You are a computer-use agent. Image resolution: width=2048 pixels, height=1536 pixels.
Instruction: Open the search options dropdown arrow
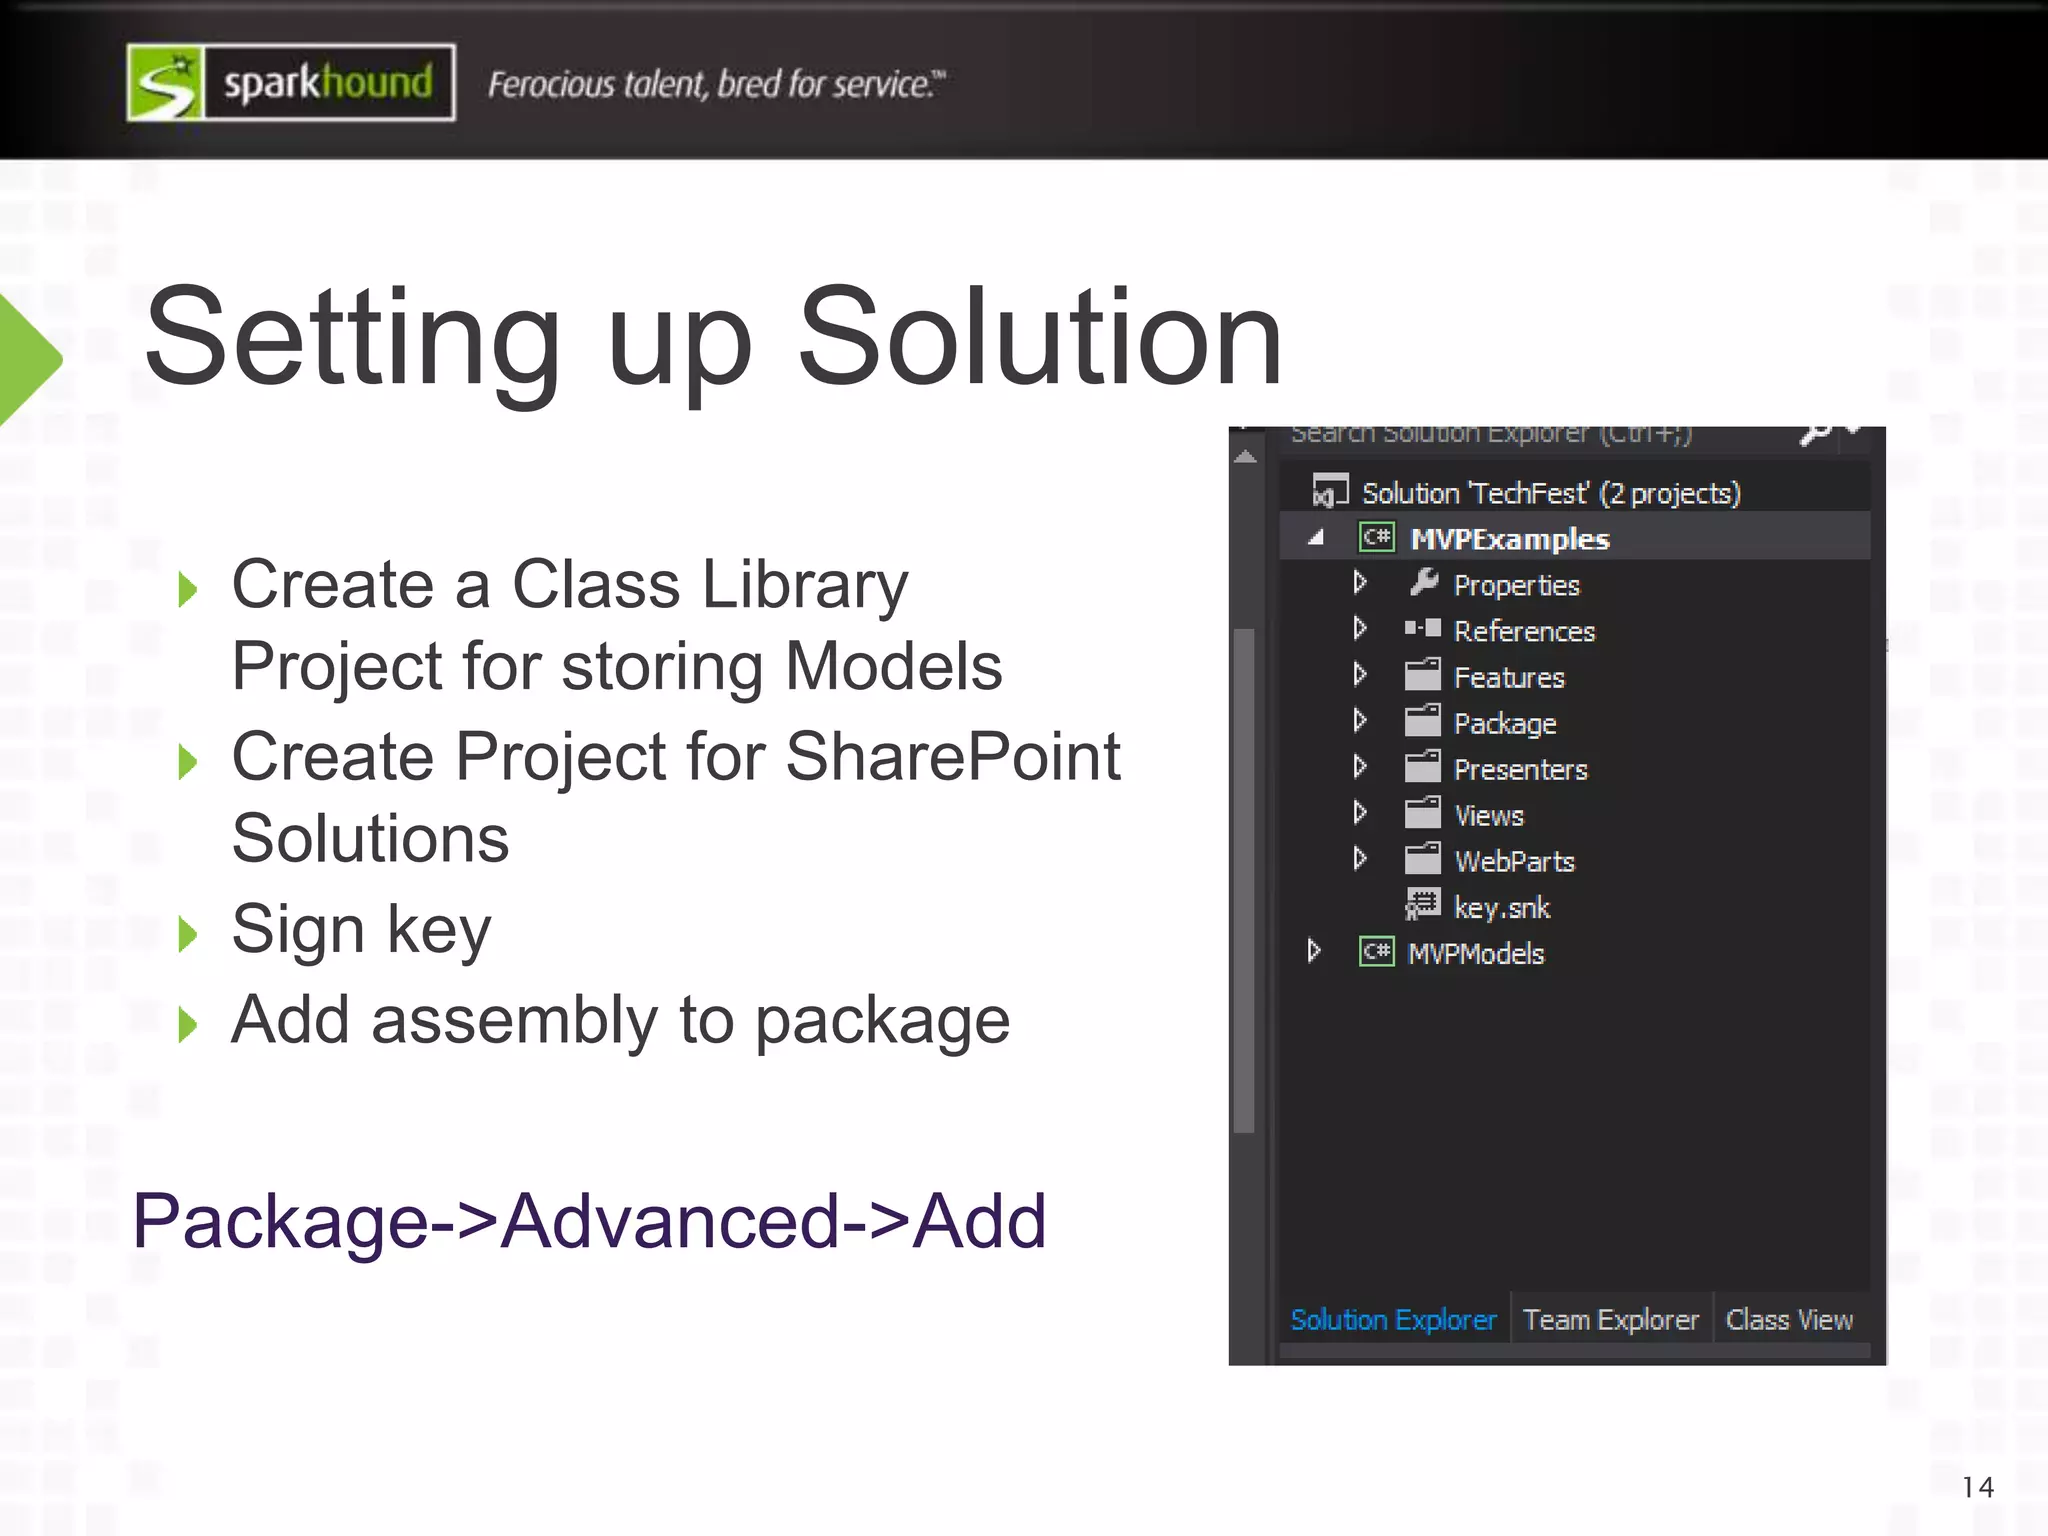(x=1855, y=432)
